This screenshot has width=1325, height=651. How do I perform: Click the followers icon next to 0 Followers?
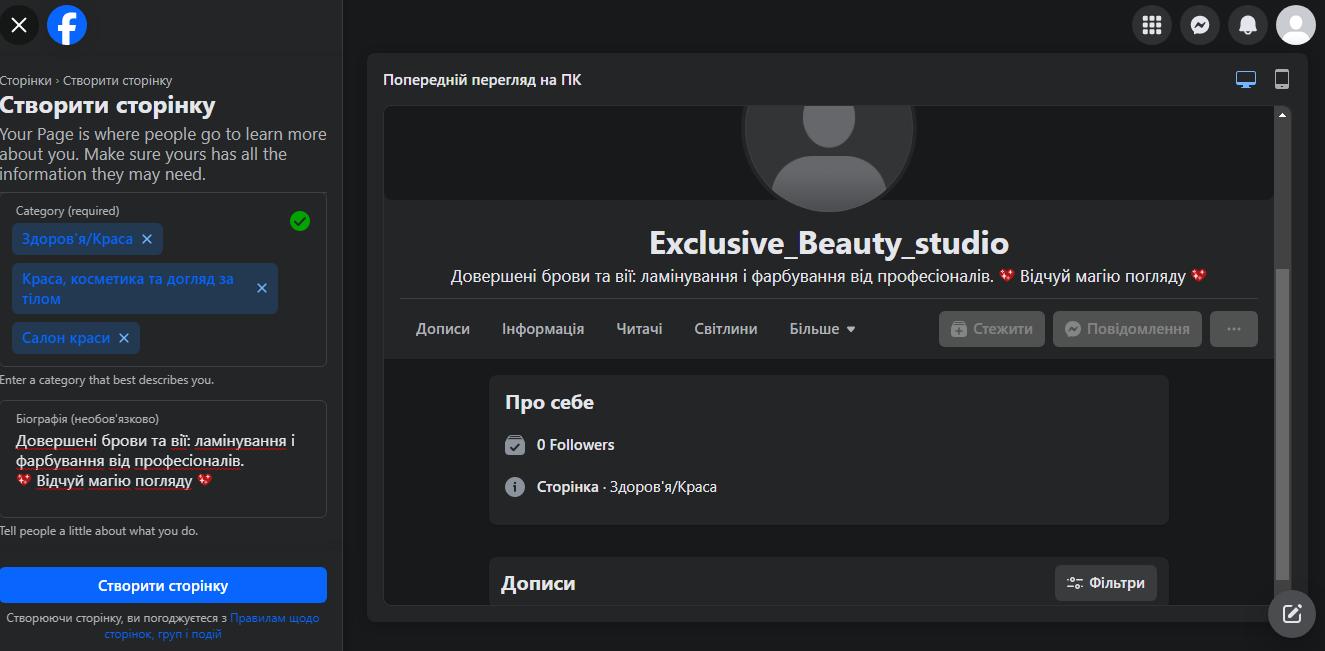(515, 445)
